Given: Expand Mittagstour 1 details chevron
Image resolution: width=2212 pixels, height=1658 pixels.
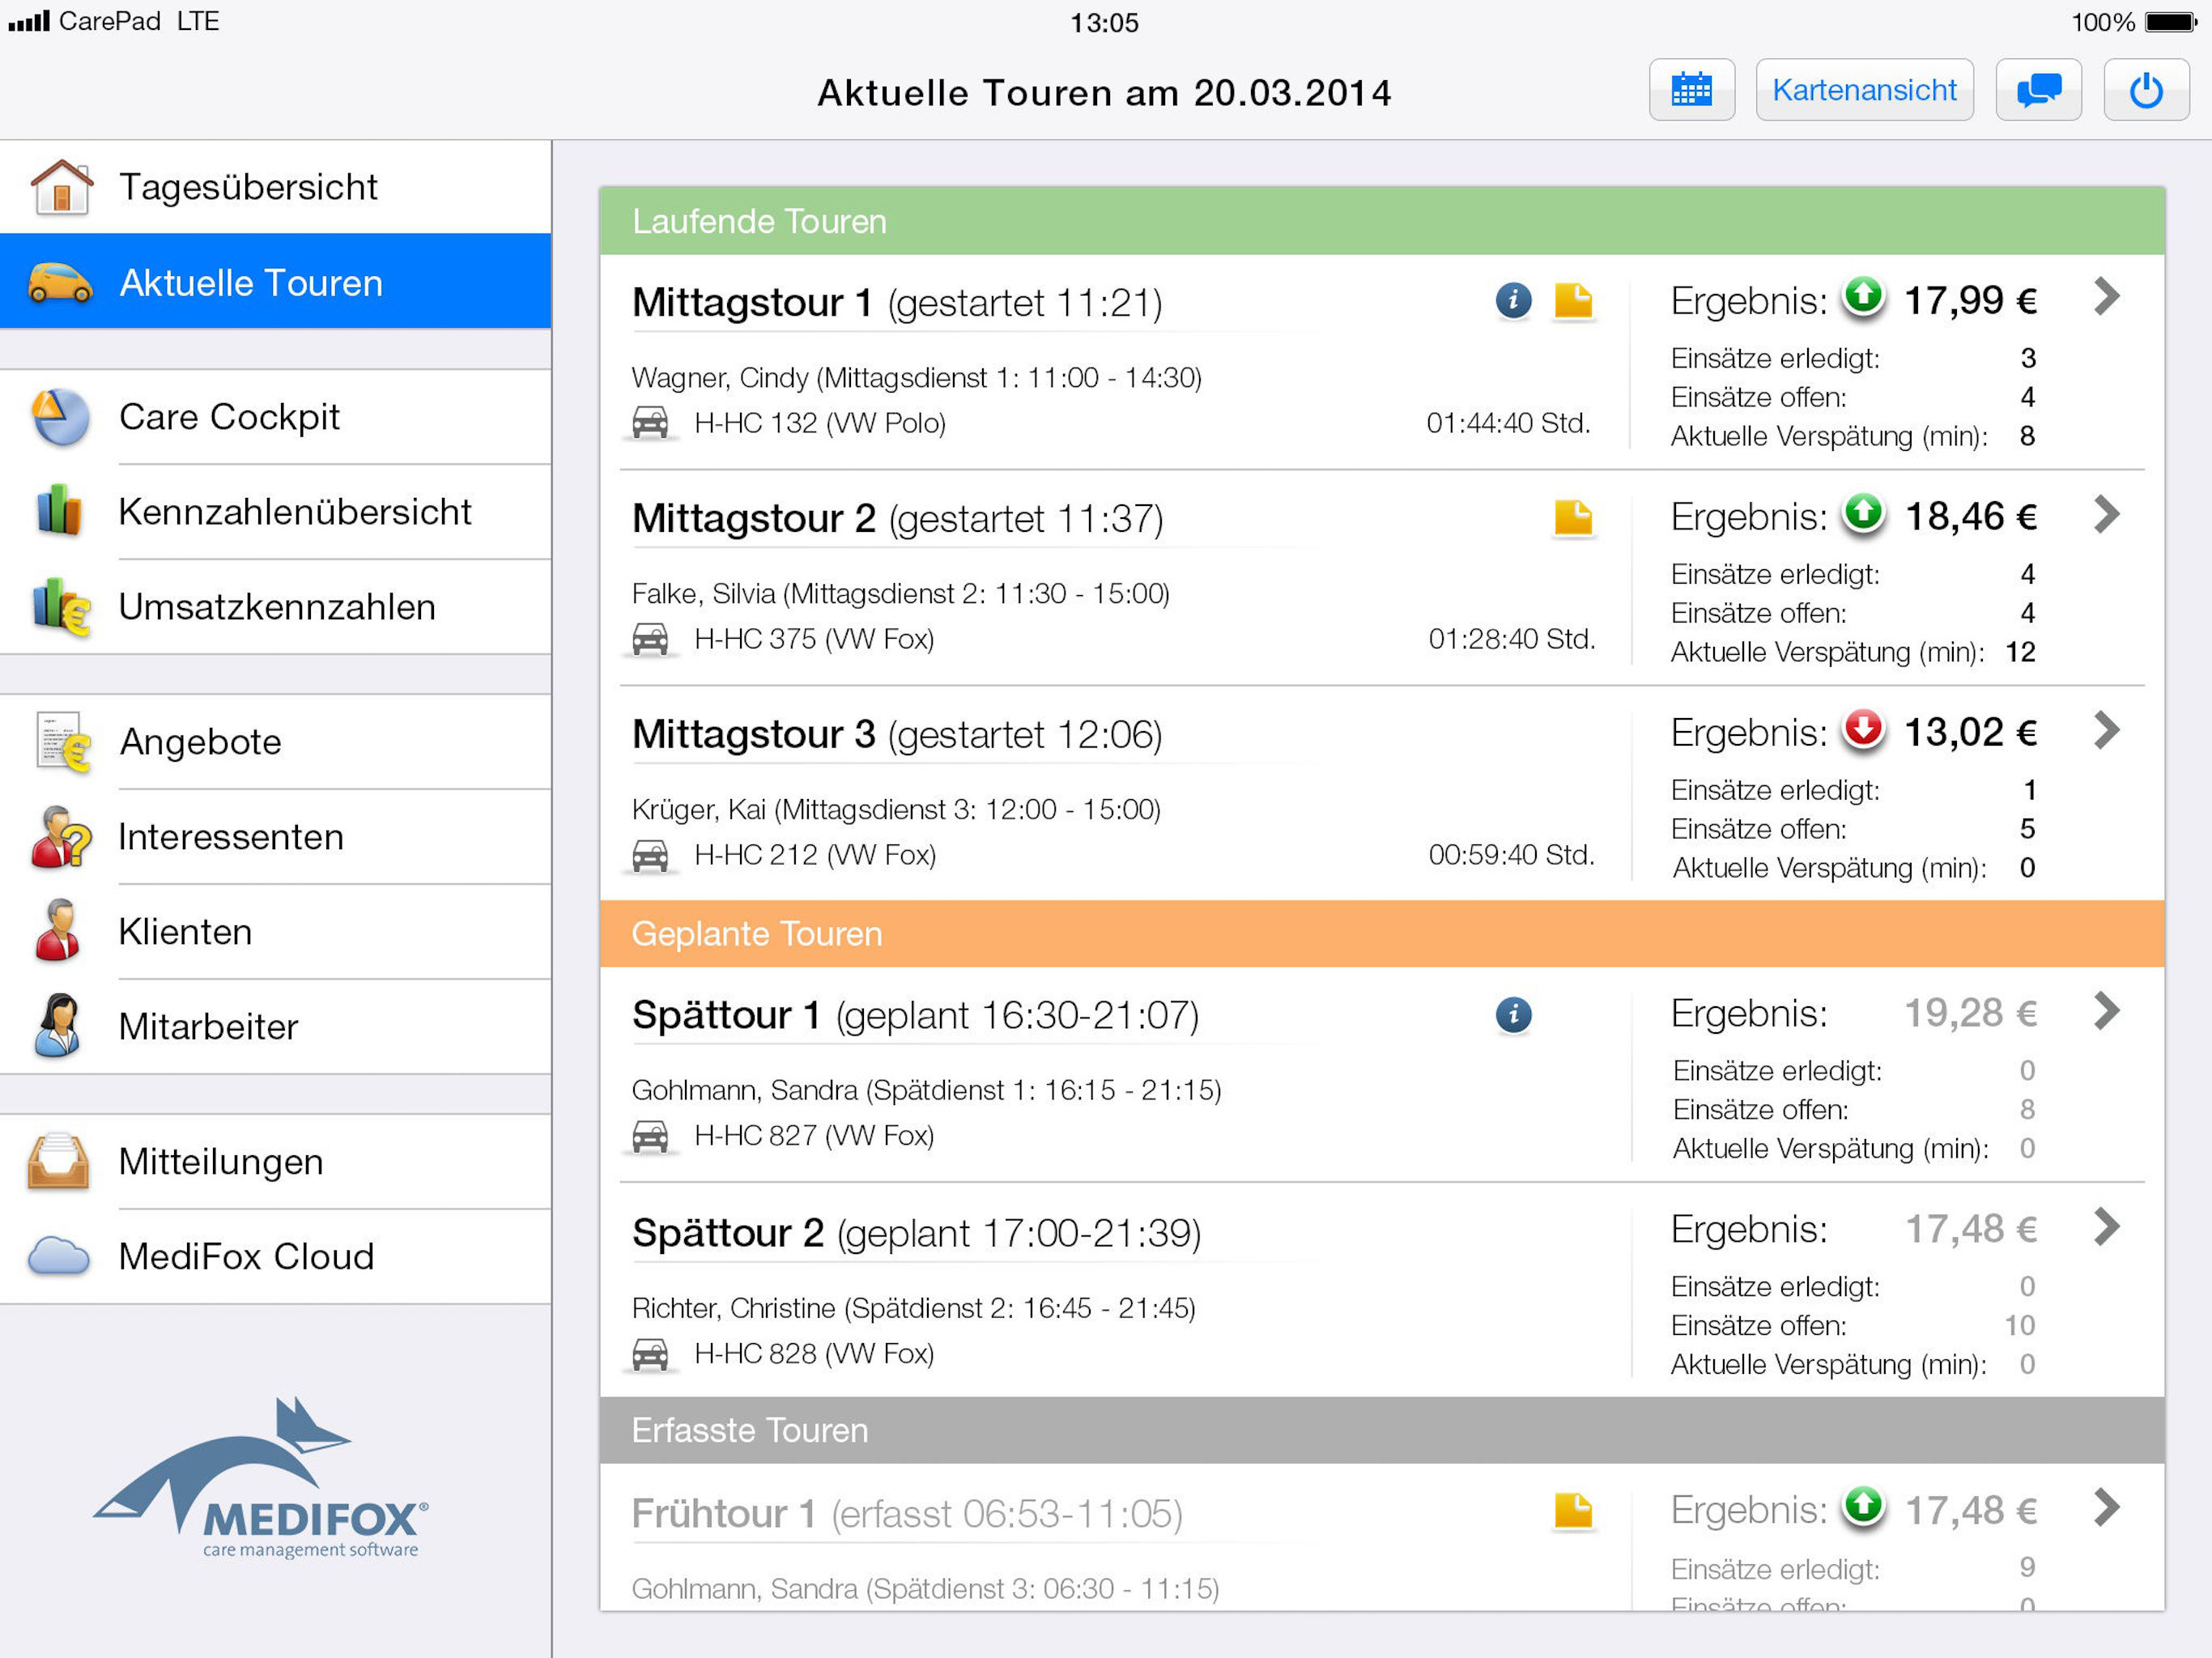Looking at the screenshot, I should pyautogui.click(x=2106, y=297).
